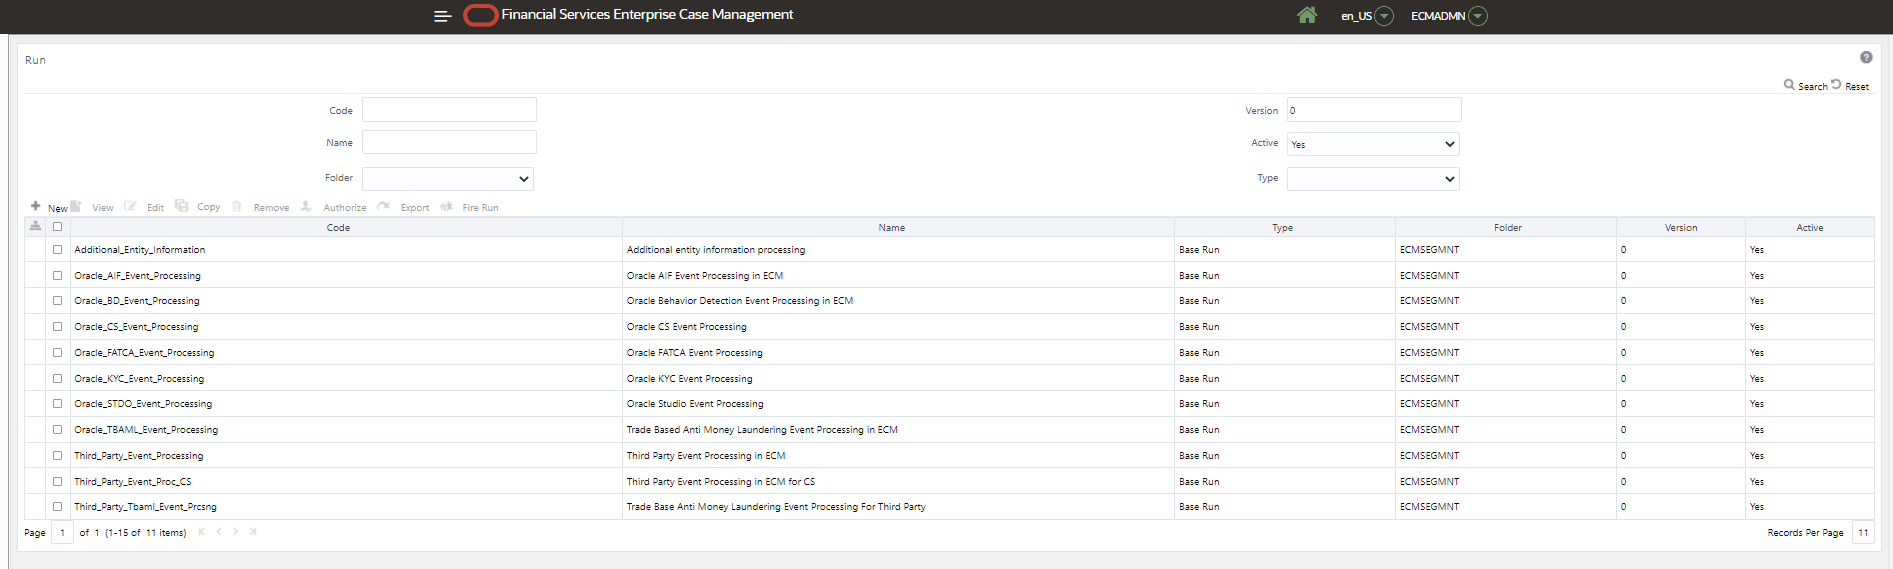Sort by the Type column header

(1283, 228)
